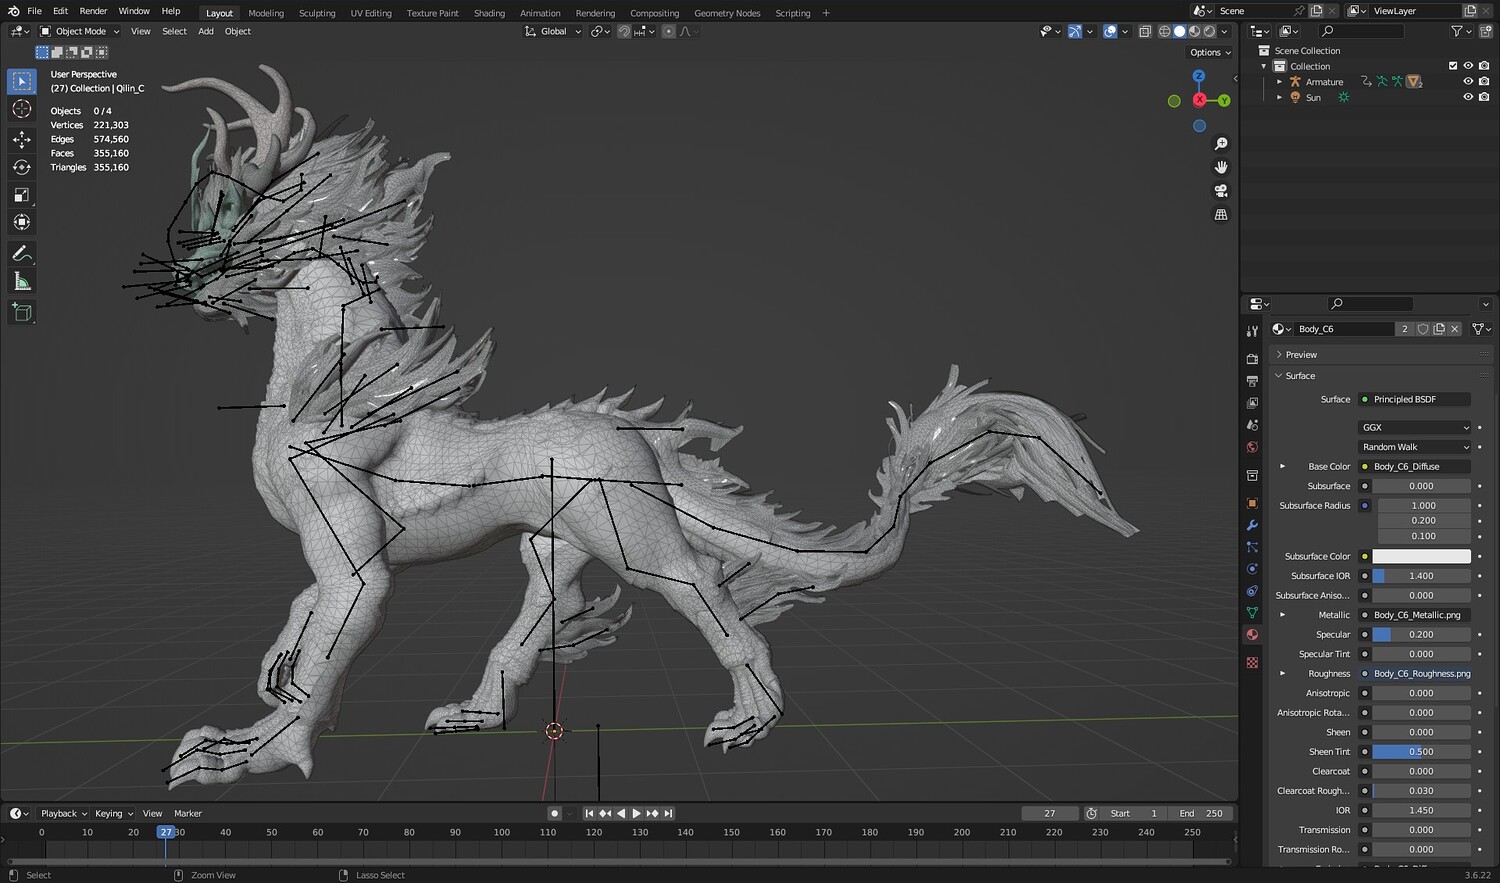Toggle fake user shield for Body_C6
Screen dimensions: 1500x883
(x=1422, y=329)
